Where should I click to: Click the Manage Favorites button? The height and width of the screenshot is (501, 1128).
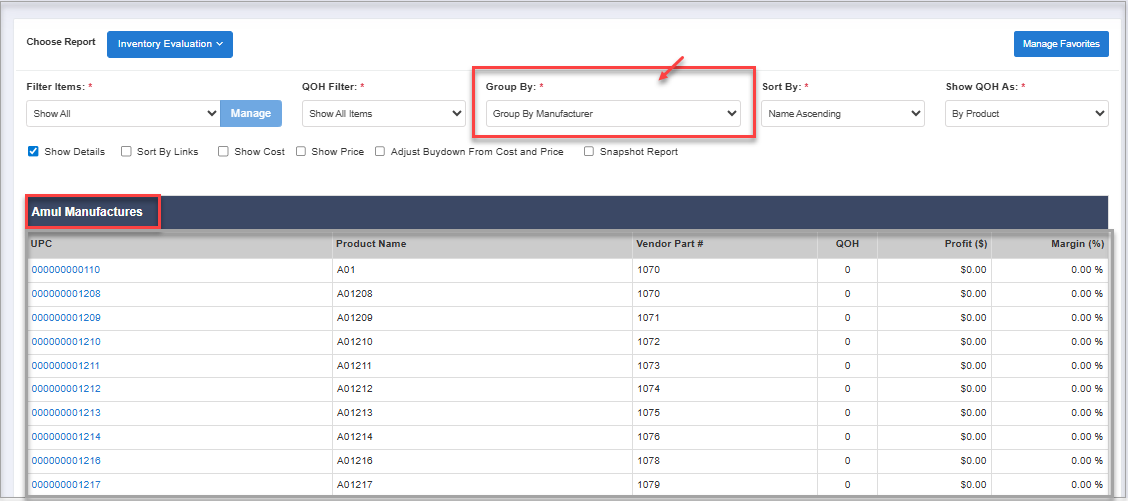[x=1061, y=44]
